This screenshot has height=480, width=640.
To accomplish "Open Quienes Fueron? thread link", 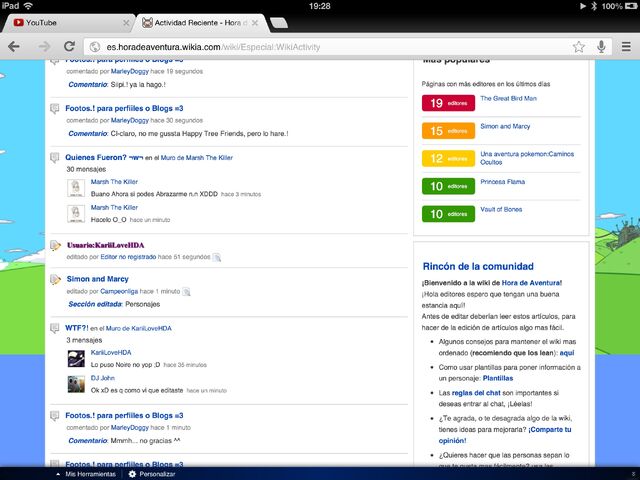I will point(104,158).
